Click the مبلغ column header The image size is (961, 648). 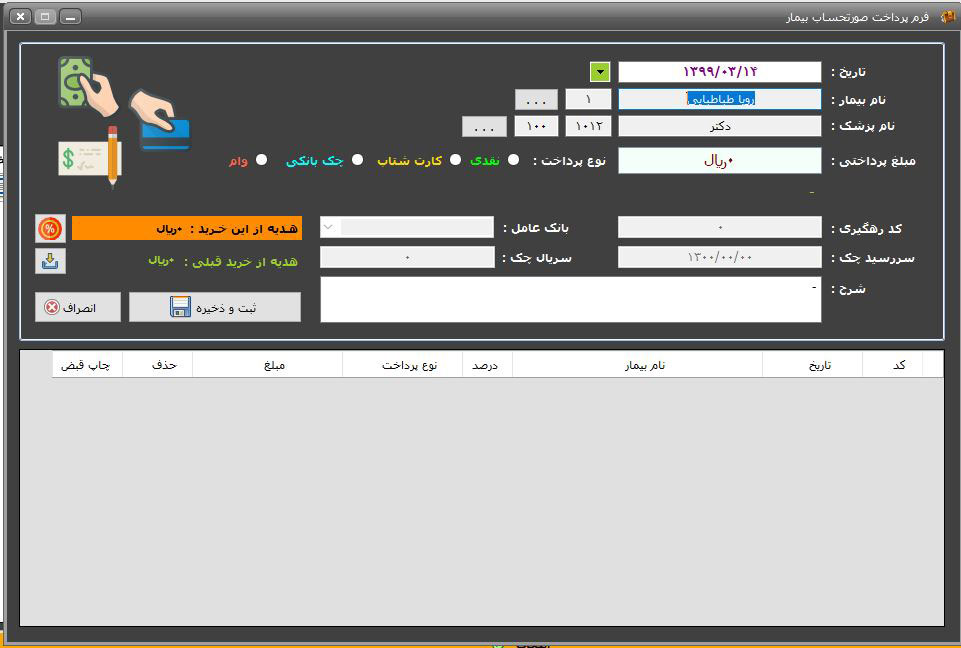(268, 365)
